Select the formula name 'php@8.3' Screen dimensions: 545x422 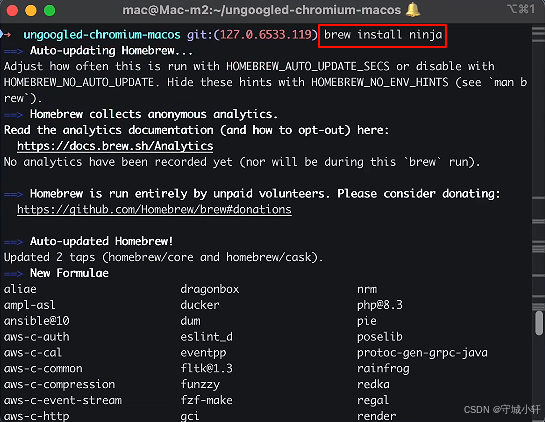380,305
